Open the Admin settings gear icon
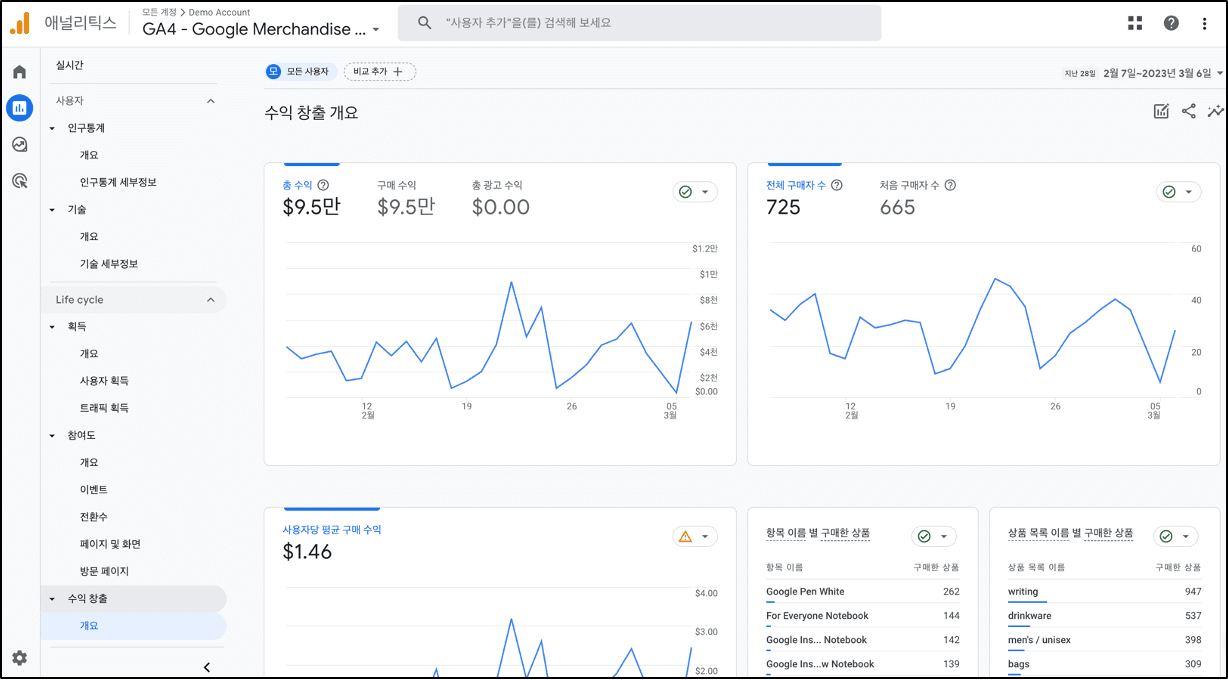This screenshot has width=1228, height=680. coord(19,658)
